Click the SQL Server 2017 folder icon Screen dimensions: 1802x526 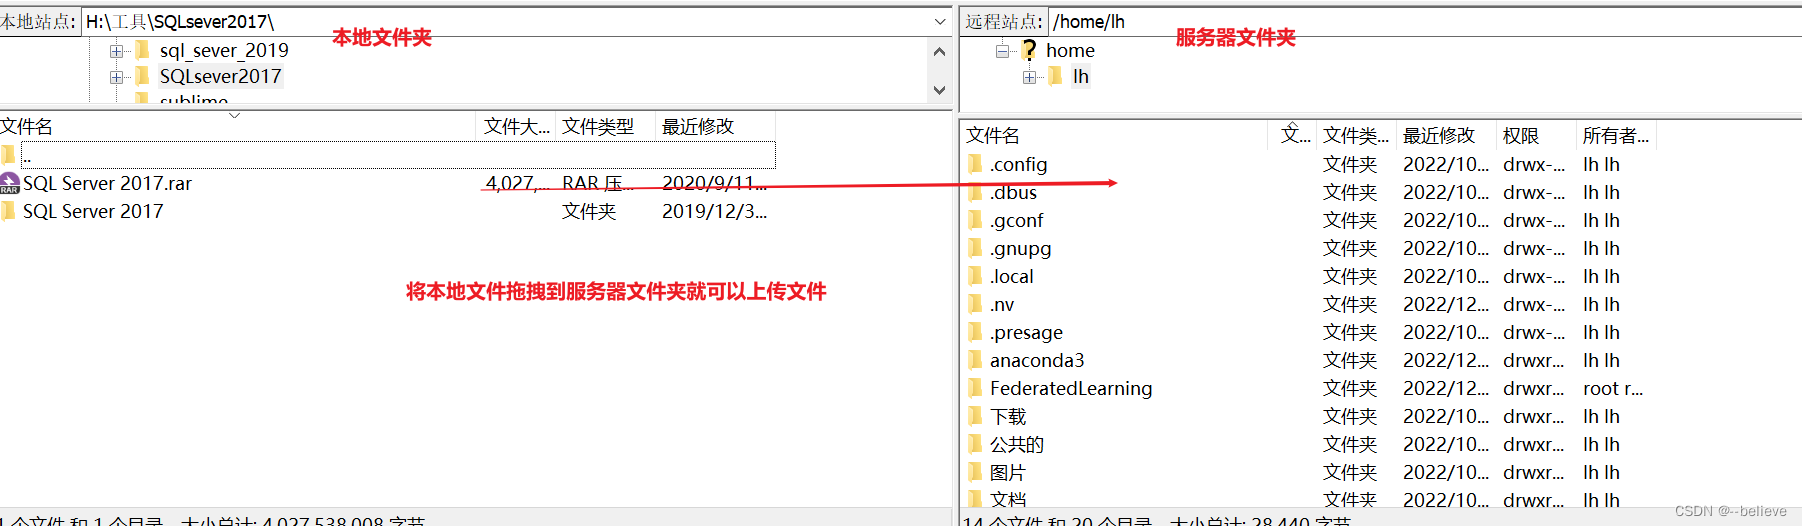pos(9,211)
